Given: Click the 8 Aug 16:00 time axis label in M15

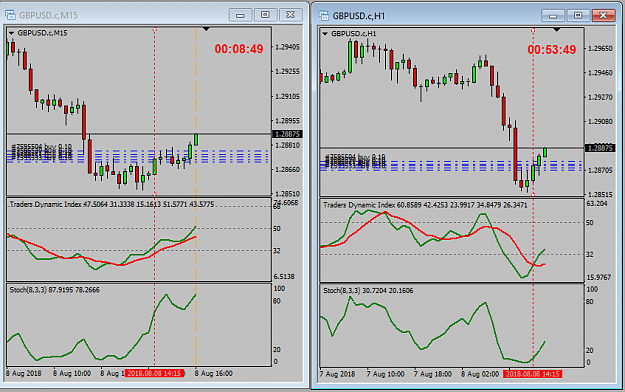Looking at the screenshot, I should pyautogui.click(x=213, y=373).
